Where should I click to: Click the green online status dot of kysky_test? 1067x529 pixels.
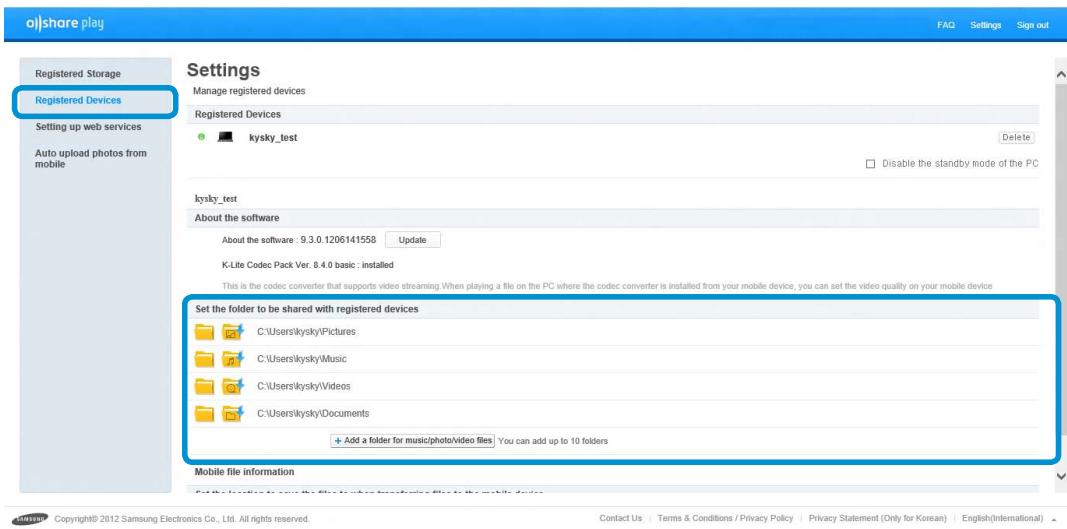(201, 137)
